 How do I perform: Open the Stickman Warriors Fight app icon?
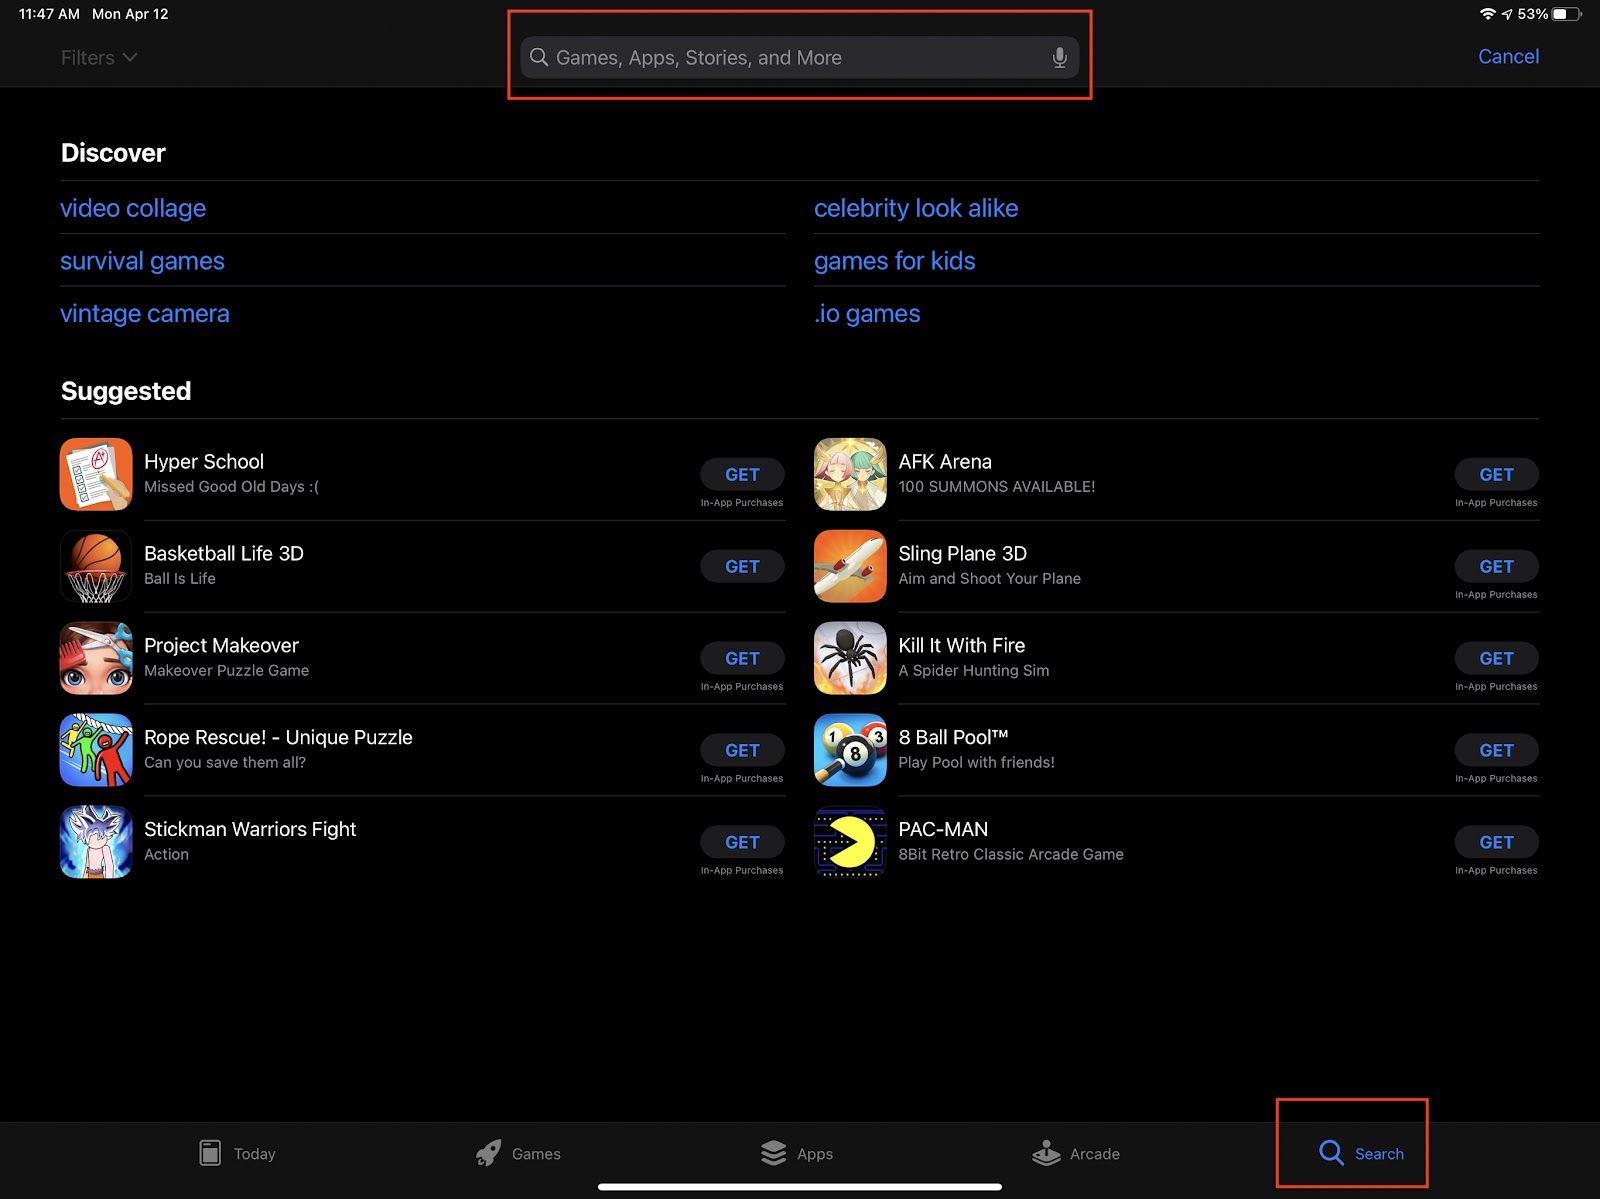click(x=96, y=842)
